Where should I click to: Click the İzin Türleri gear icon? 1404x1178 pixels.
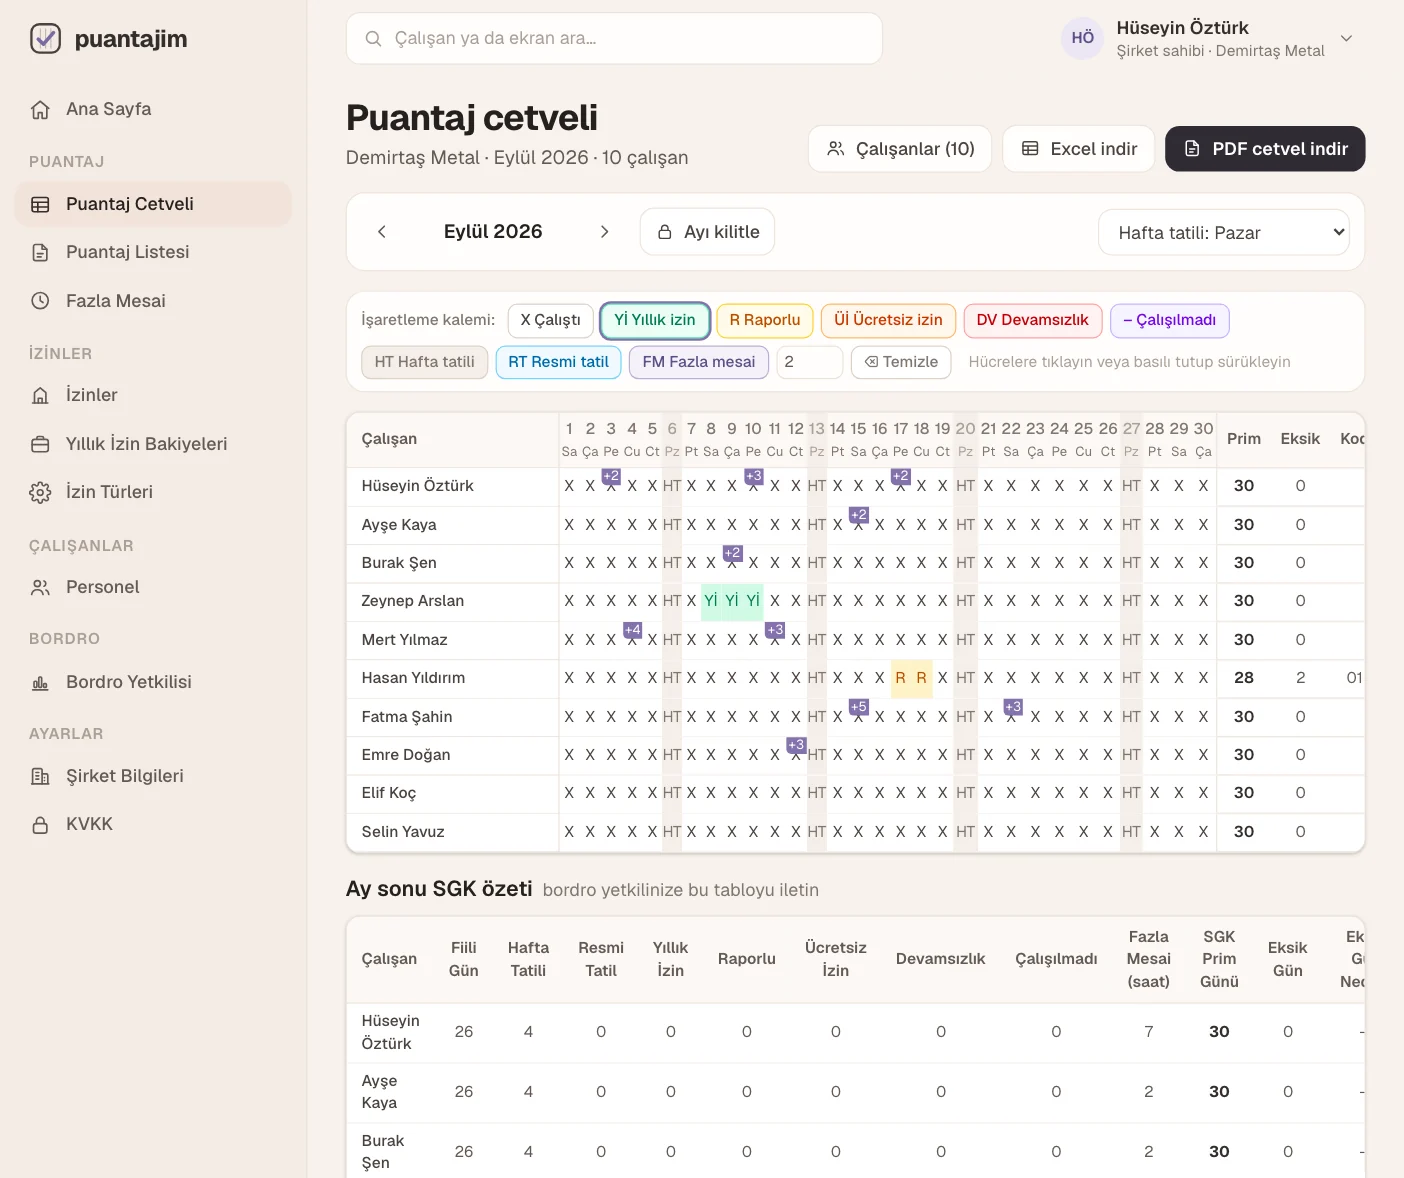[40, 492]
